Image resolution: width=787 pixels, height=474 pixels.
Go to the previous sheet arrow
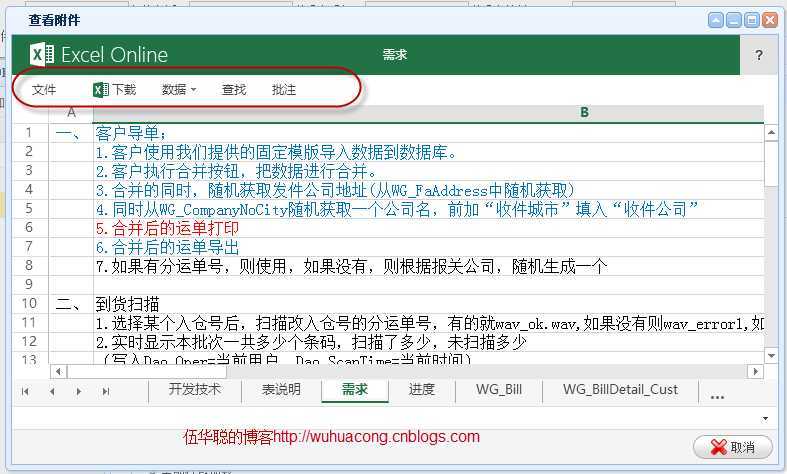[52, 391]
